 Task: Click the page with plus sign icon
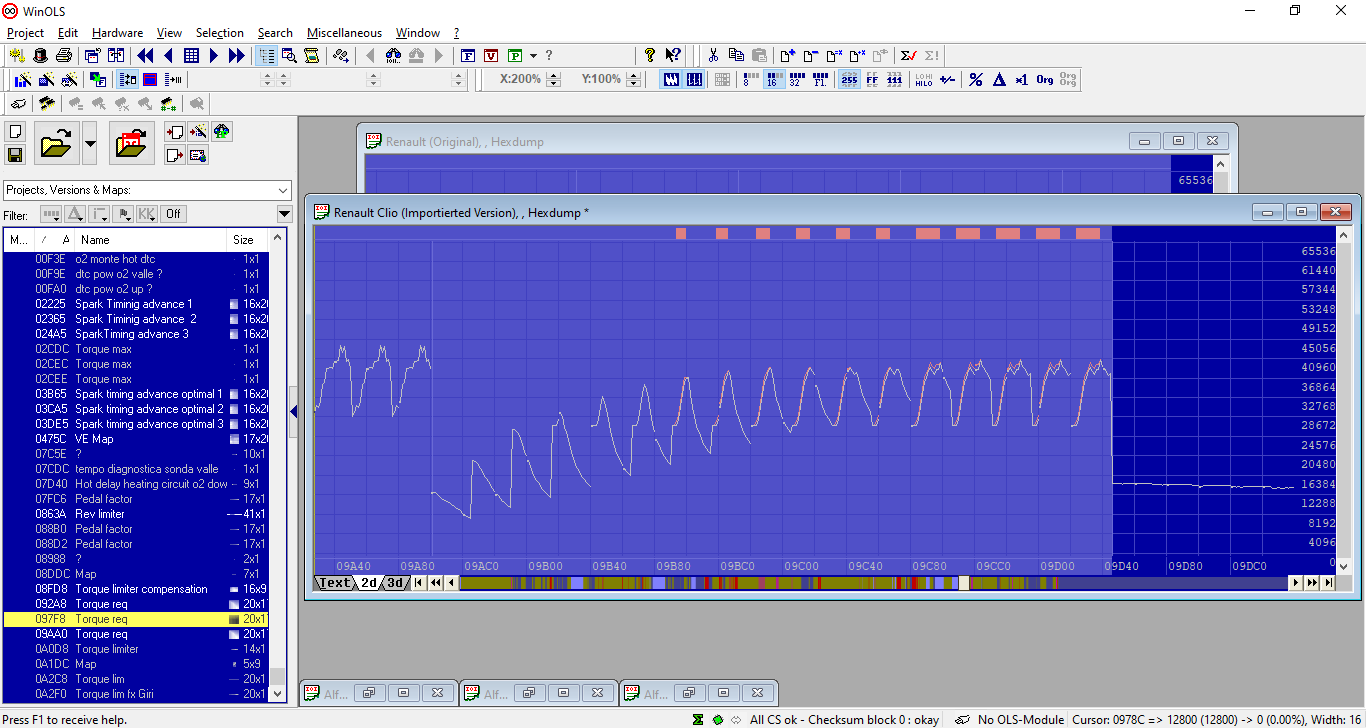[787, 55]
